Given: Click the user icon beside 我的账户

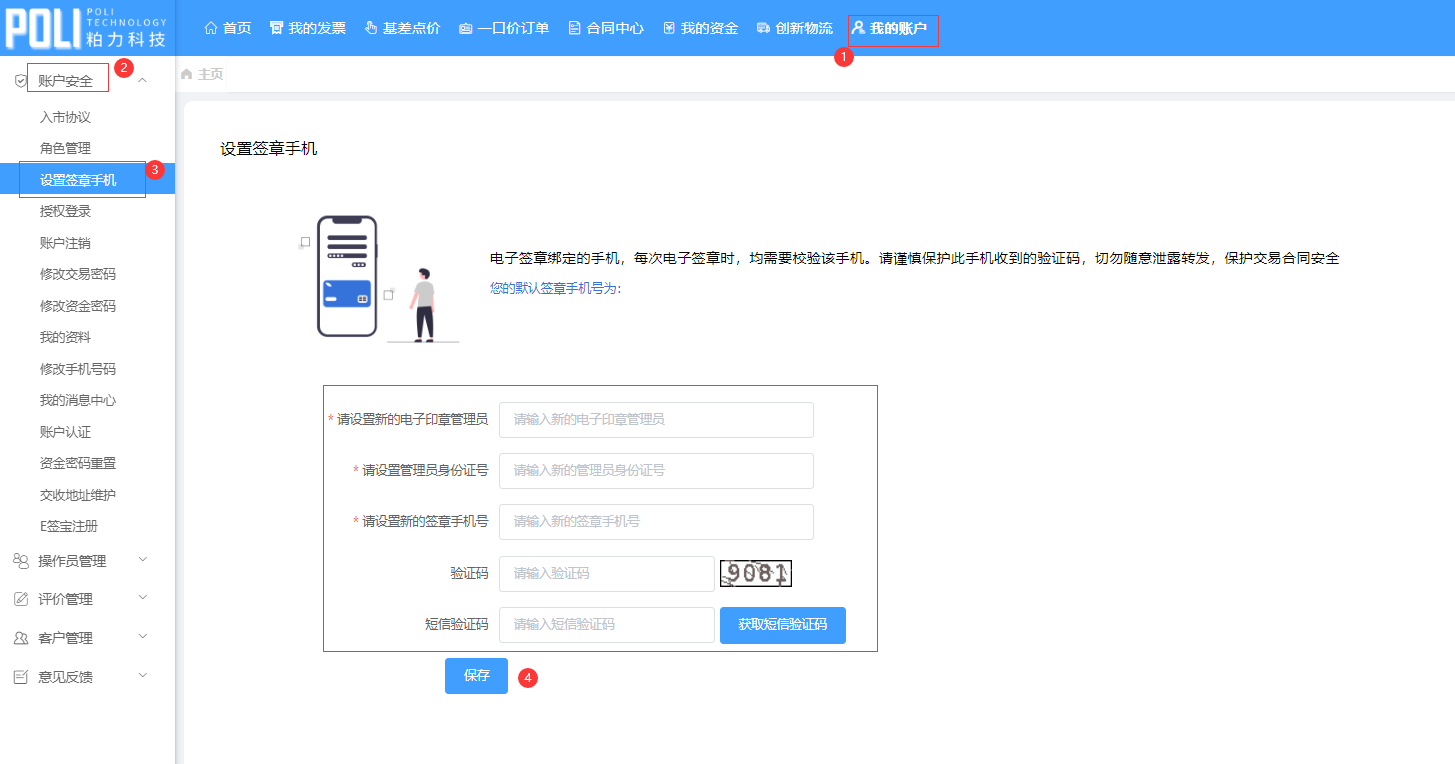Looking at the screenshot, I should [x=858, y=28].
